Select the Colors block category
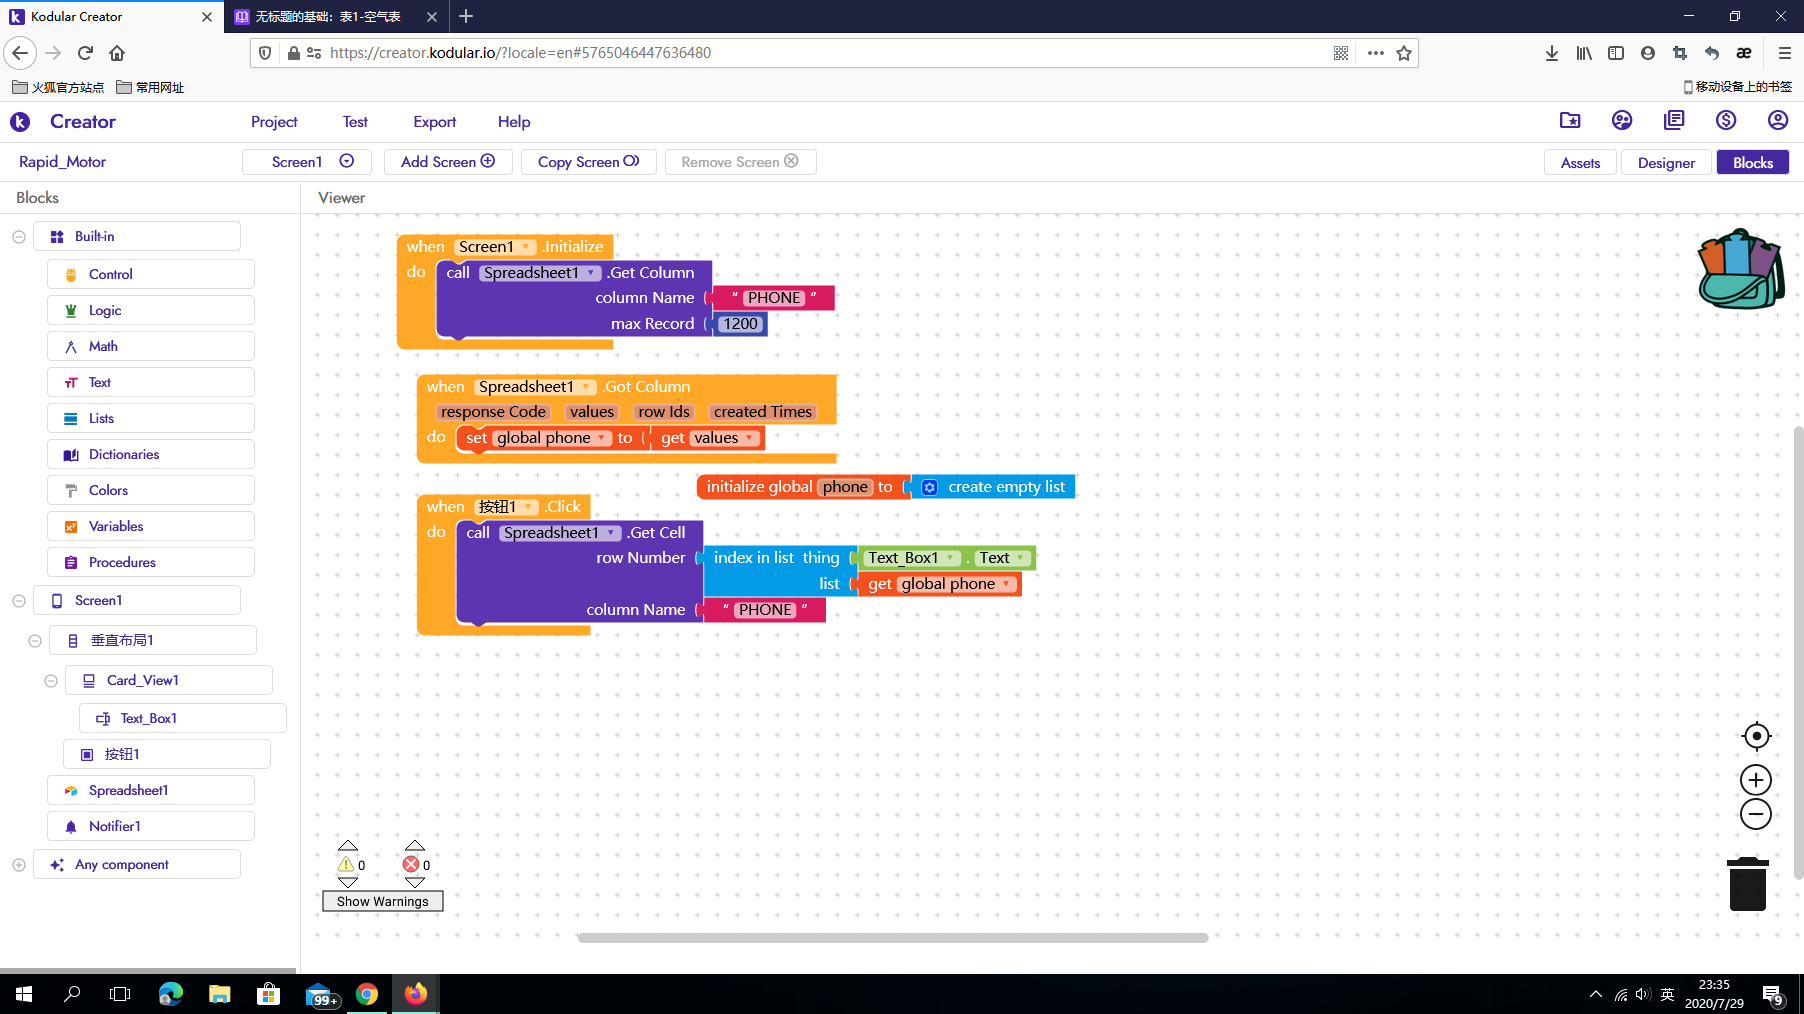 coord(151,490)
